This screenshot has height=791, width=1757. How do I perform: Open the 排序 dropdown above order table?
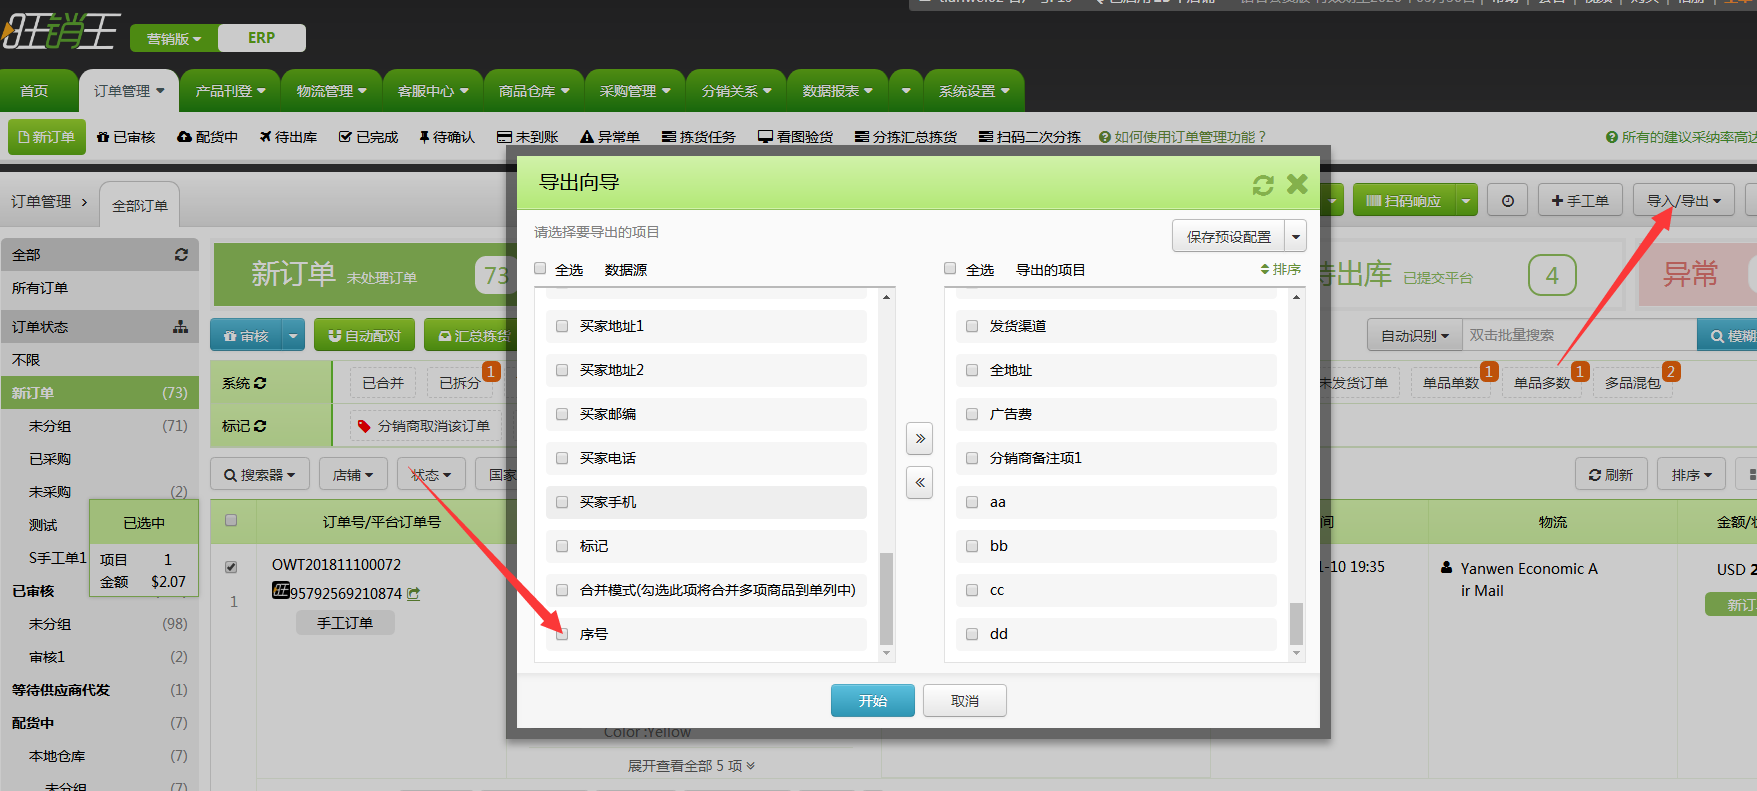[1692, 475]
